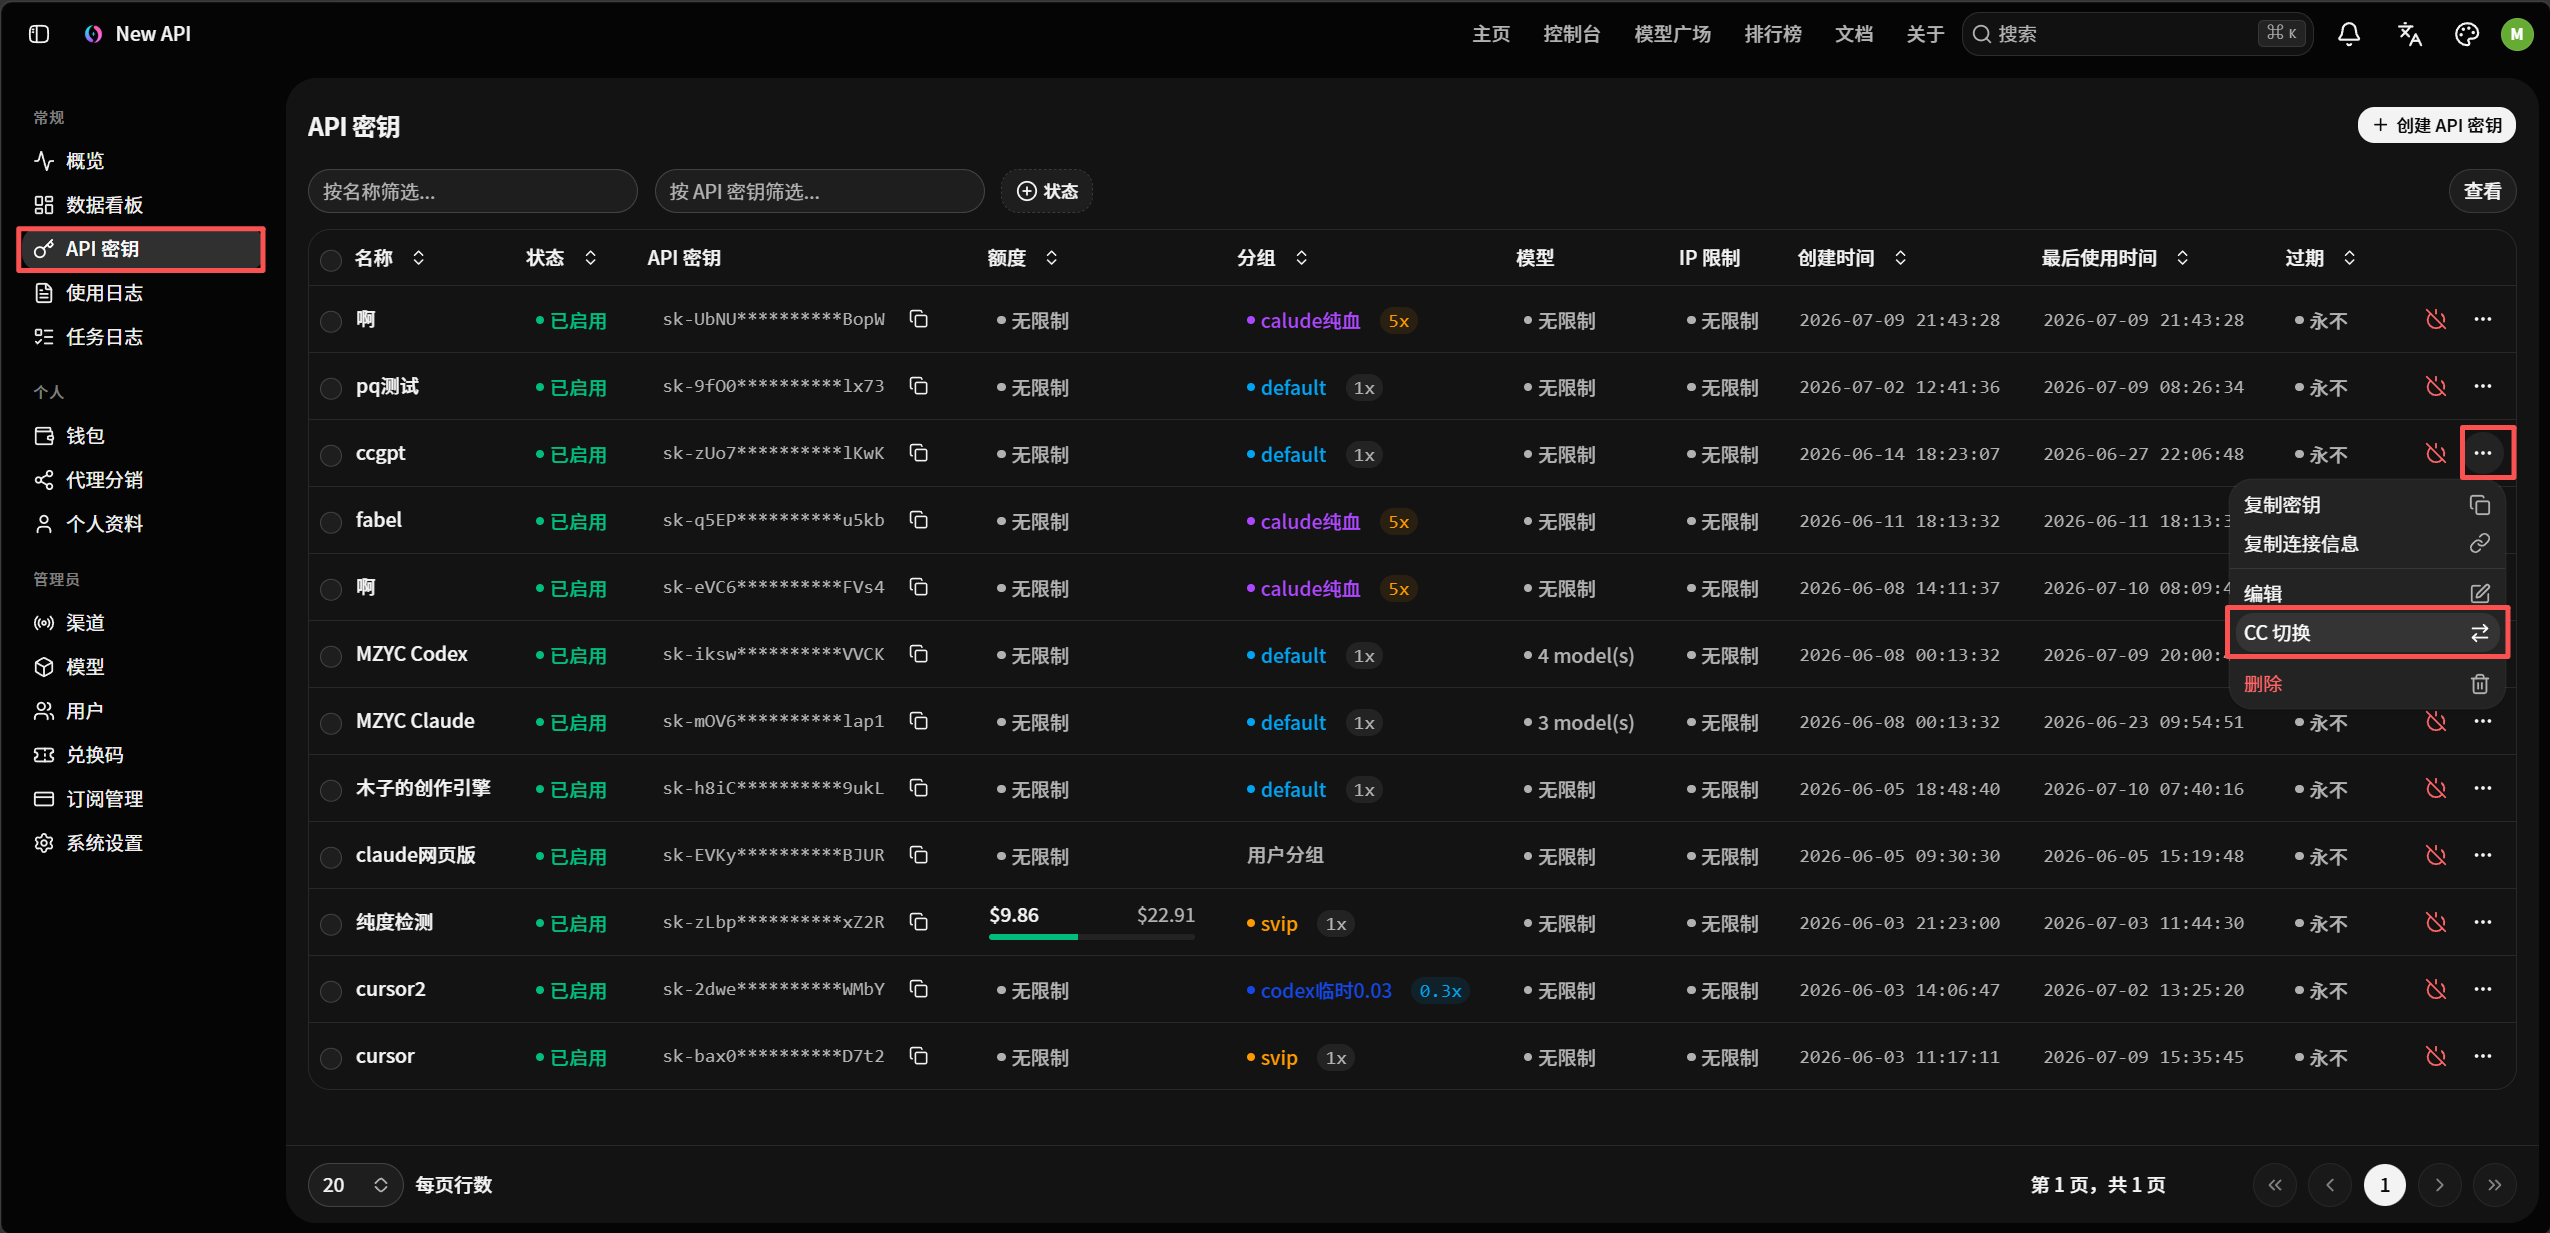Select the ccgpt row checkbox
Viewport: 2550px width, 1233px height.
click(x=331, y=455)
